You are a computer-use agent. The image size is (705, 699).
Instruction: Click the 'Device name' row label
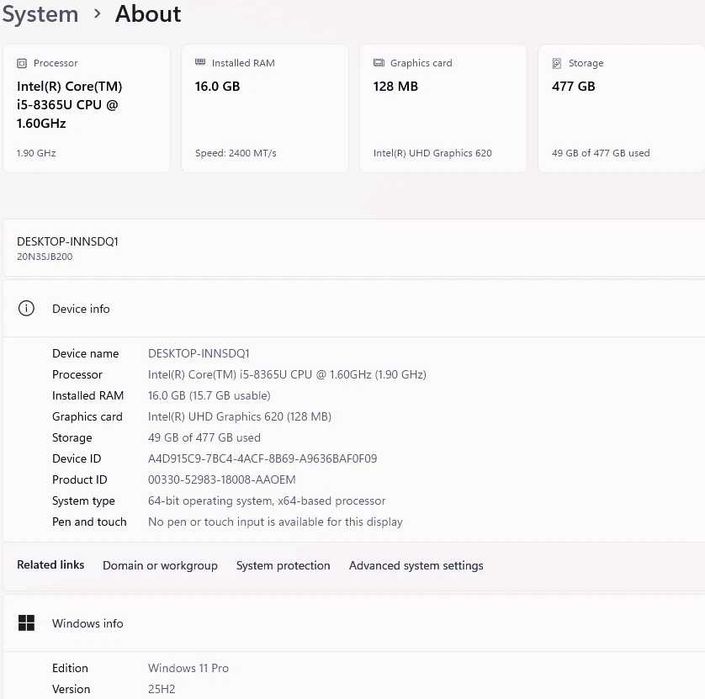click(x=85, y=353)
